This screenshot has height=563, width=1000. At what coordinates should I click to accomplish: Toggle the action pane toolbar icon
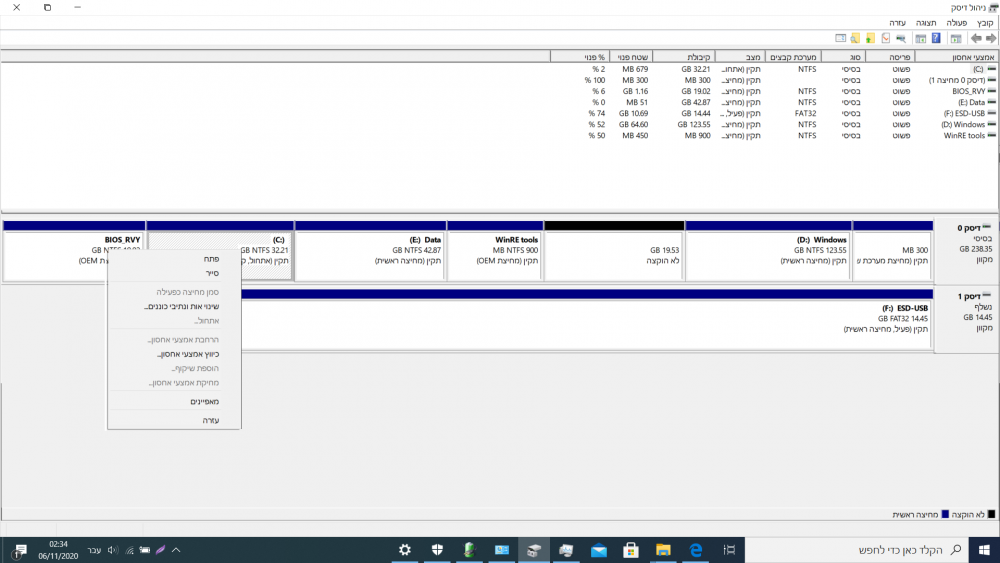pos(920,38)
